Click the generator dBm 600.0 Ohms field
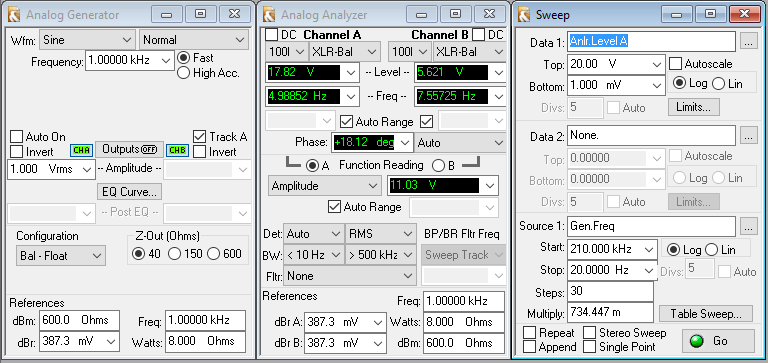Screen dimensions: 768x363 pyautogui.click(x=79, y=320)
